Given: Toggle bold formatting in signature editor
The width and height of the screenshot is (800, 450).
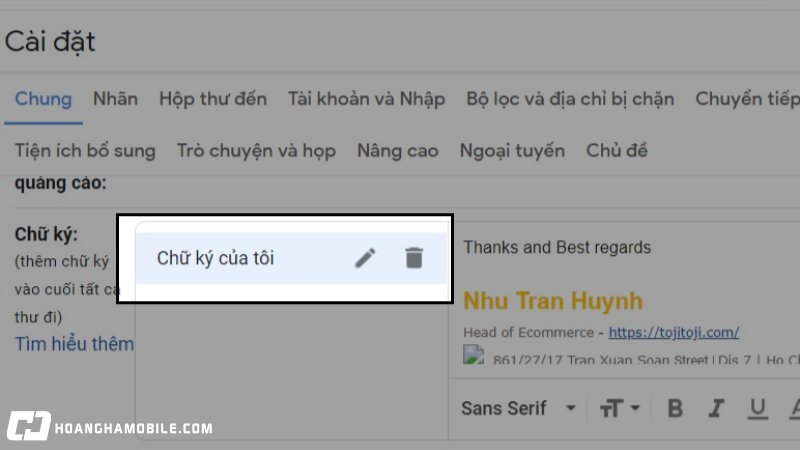Looking at the screenshot, I should tap(675, 408).
